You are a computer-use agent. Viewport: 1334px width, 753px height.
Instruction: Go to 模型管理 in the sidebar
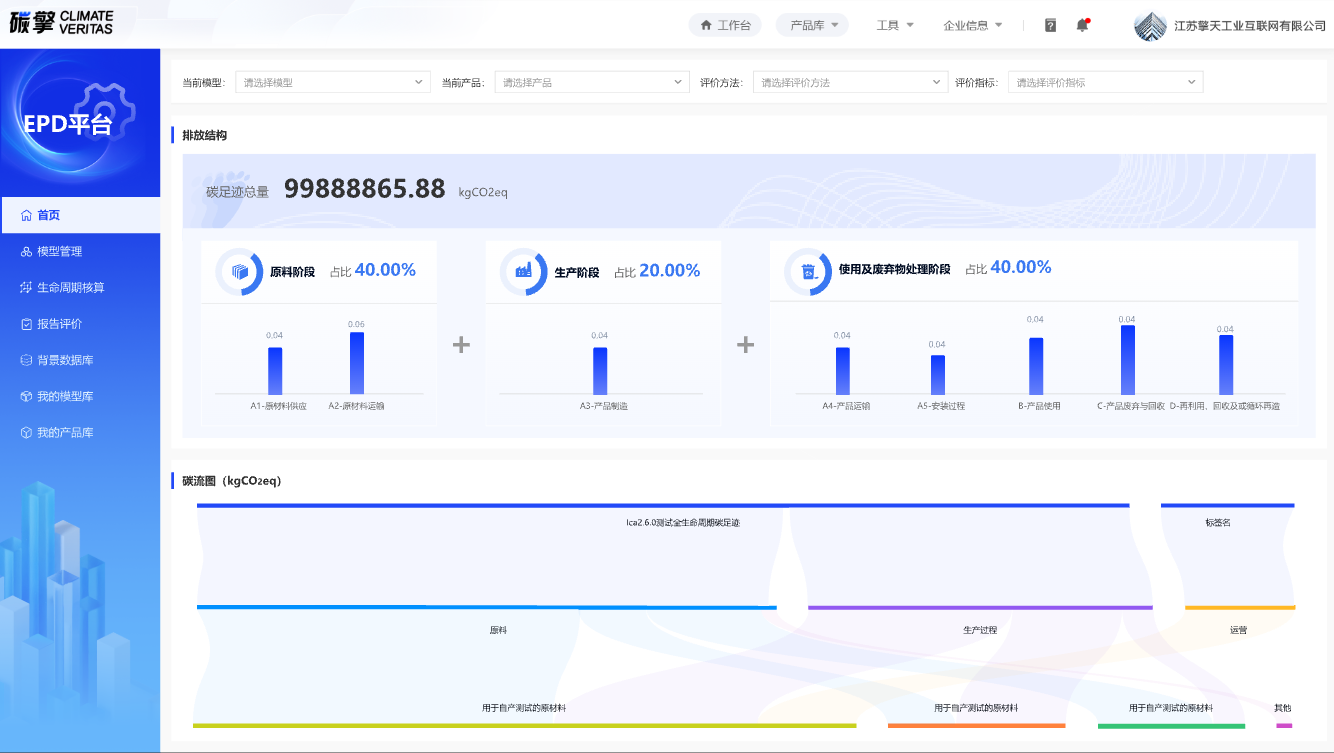click(x=59, y=251)
